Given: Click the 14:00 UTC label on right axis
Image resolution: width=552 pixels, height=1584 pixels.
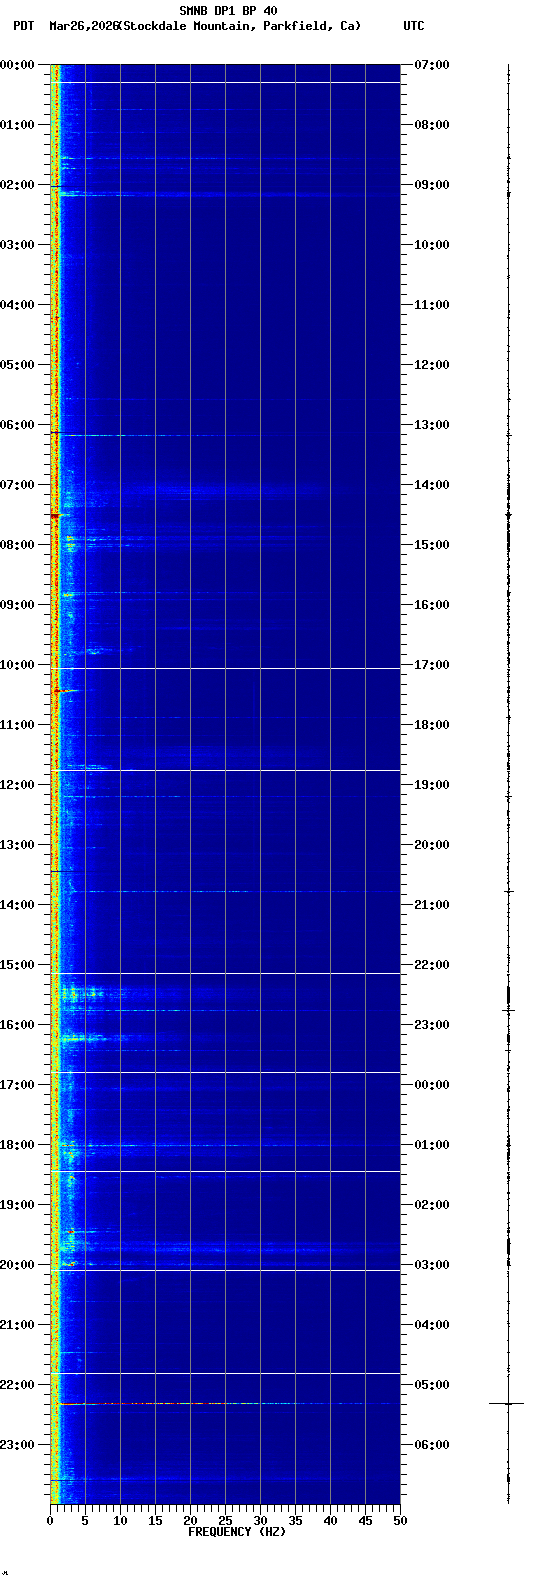Looking at the screenshot, I should (x=432, y=484).
